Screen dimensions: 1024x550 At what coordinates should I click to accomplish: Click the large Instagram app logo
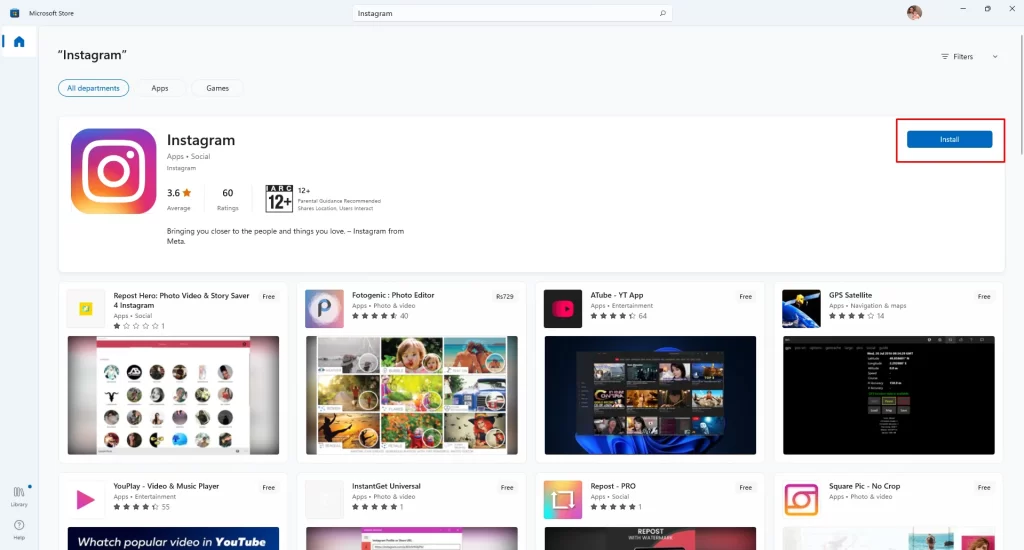pyautogui.click(x=113, y=171)
